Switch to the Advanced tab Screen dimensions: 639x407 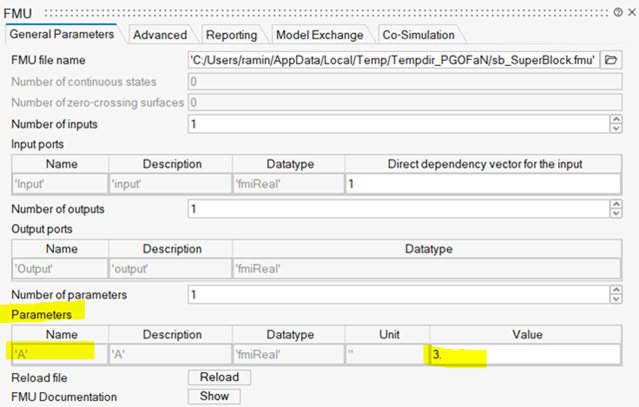[x=159, y=35]
